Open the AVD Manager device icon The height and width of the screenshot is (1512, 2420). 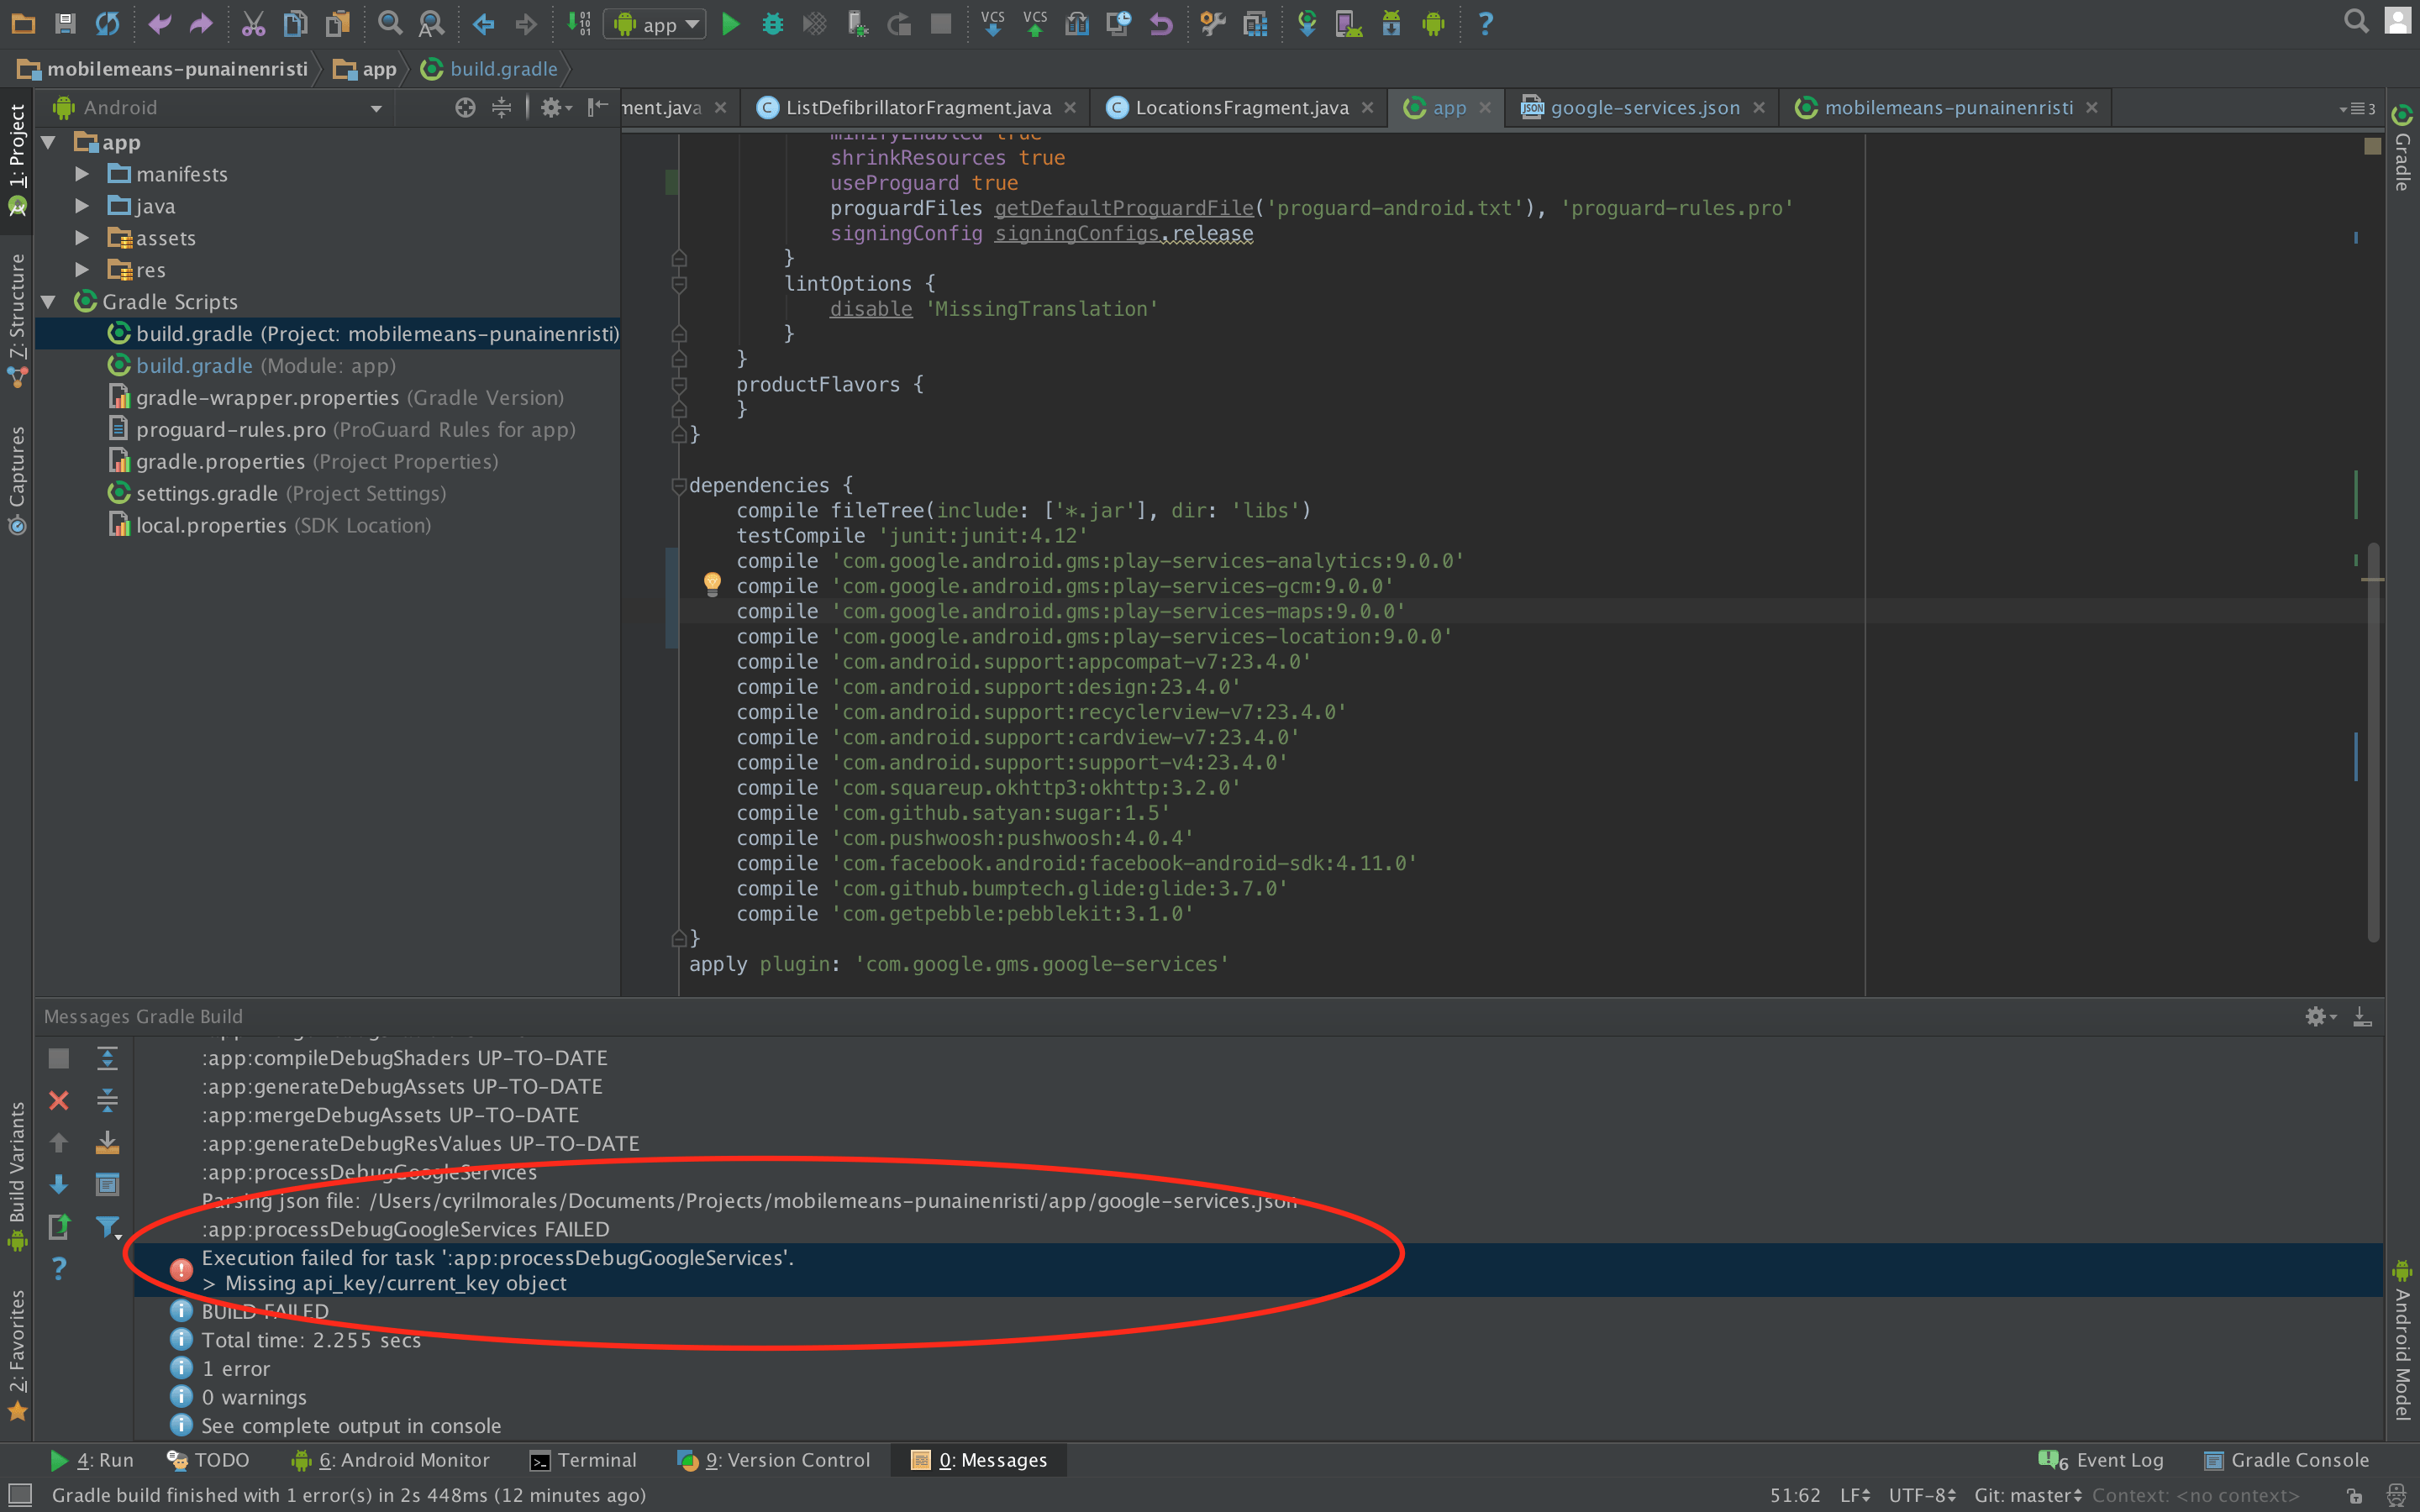click(x=1349, y=24)
